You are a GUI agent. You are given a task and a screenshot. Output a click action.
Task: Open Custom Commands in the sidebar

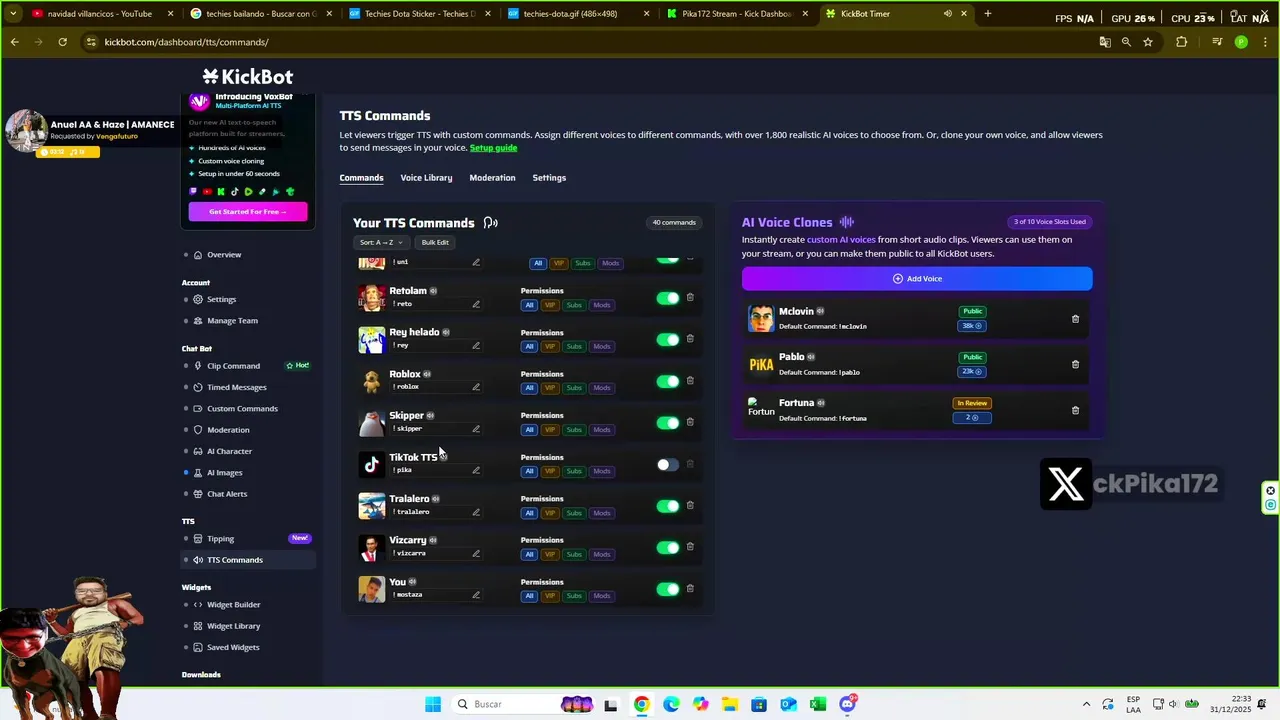click(x=242, y=408)
